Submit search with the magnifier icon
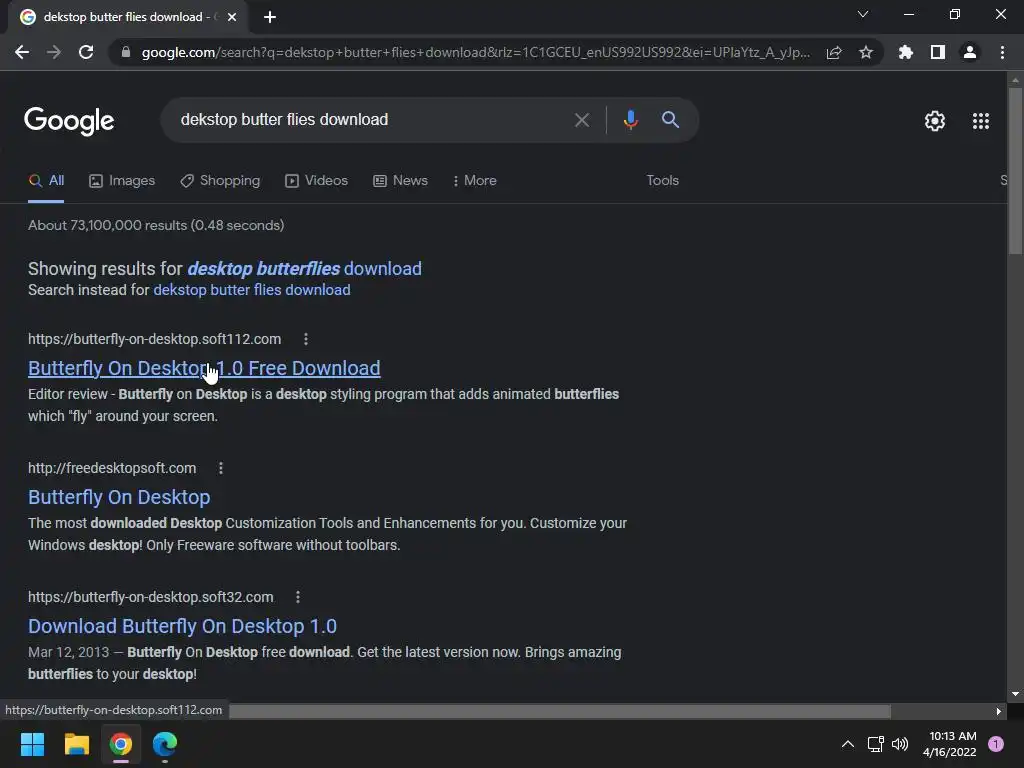 [670, 120]
